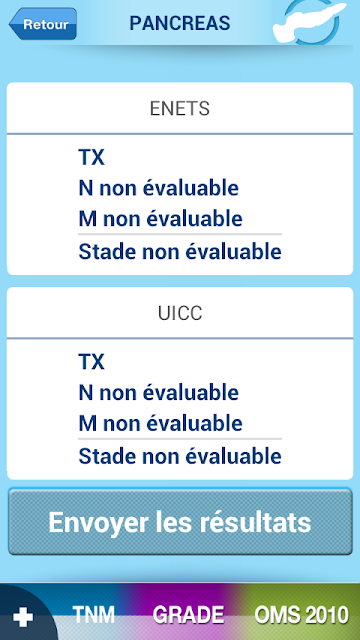Screen dimensions: 360x640
Task: Tap M non évaluable under UICC
Action: 160,424
